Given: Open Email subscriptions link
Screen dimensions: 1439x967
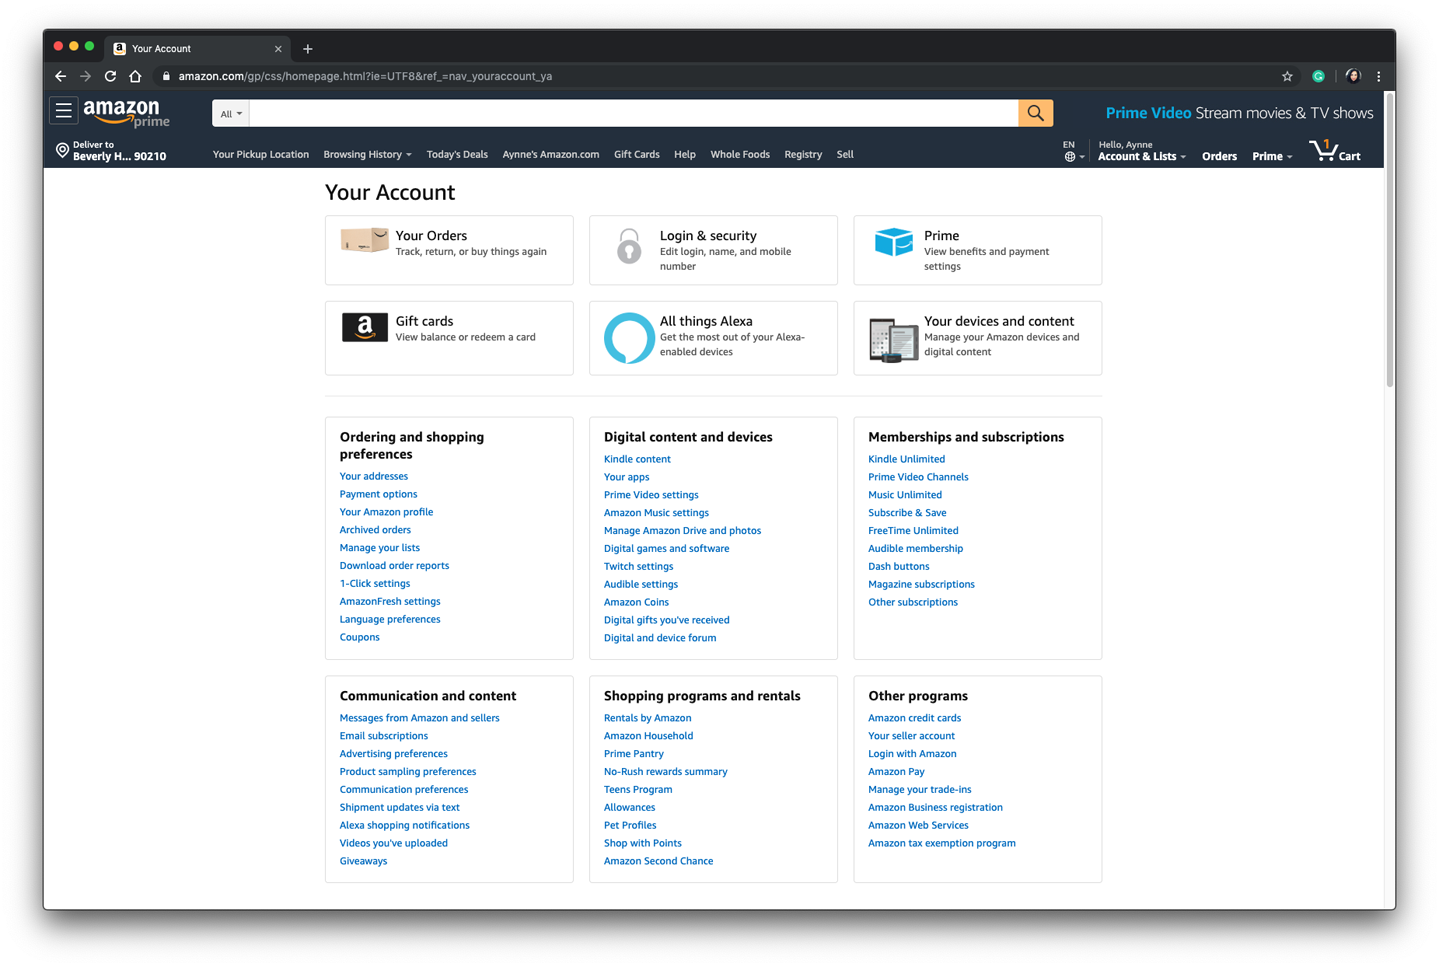Looking at the screenshot, I should coord(384,736).
